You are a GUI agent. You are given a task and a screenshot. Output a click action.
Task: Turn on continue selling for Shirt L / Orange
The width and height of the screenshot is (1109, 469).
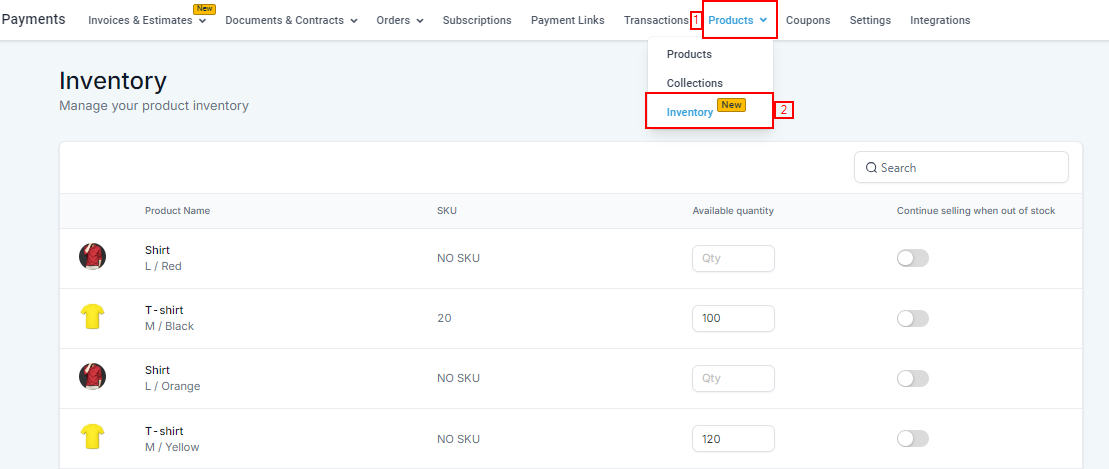pyautogui.click(x=912, y=378)
